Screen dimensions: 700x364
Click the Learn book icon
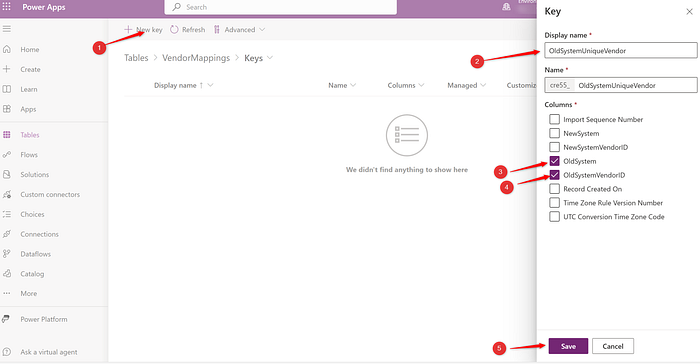(x=7, y=89)
